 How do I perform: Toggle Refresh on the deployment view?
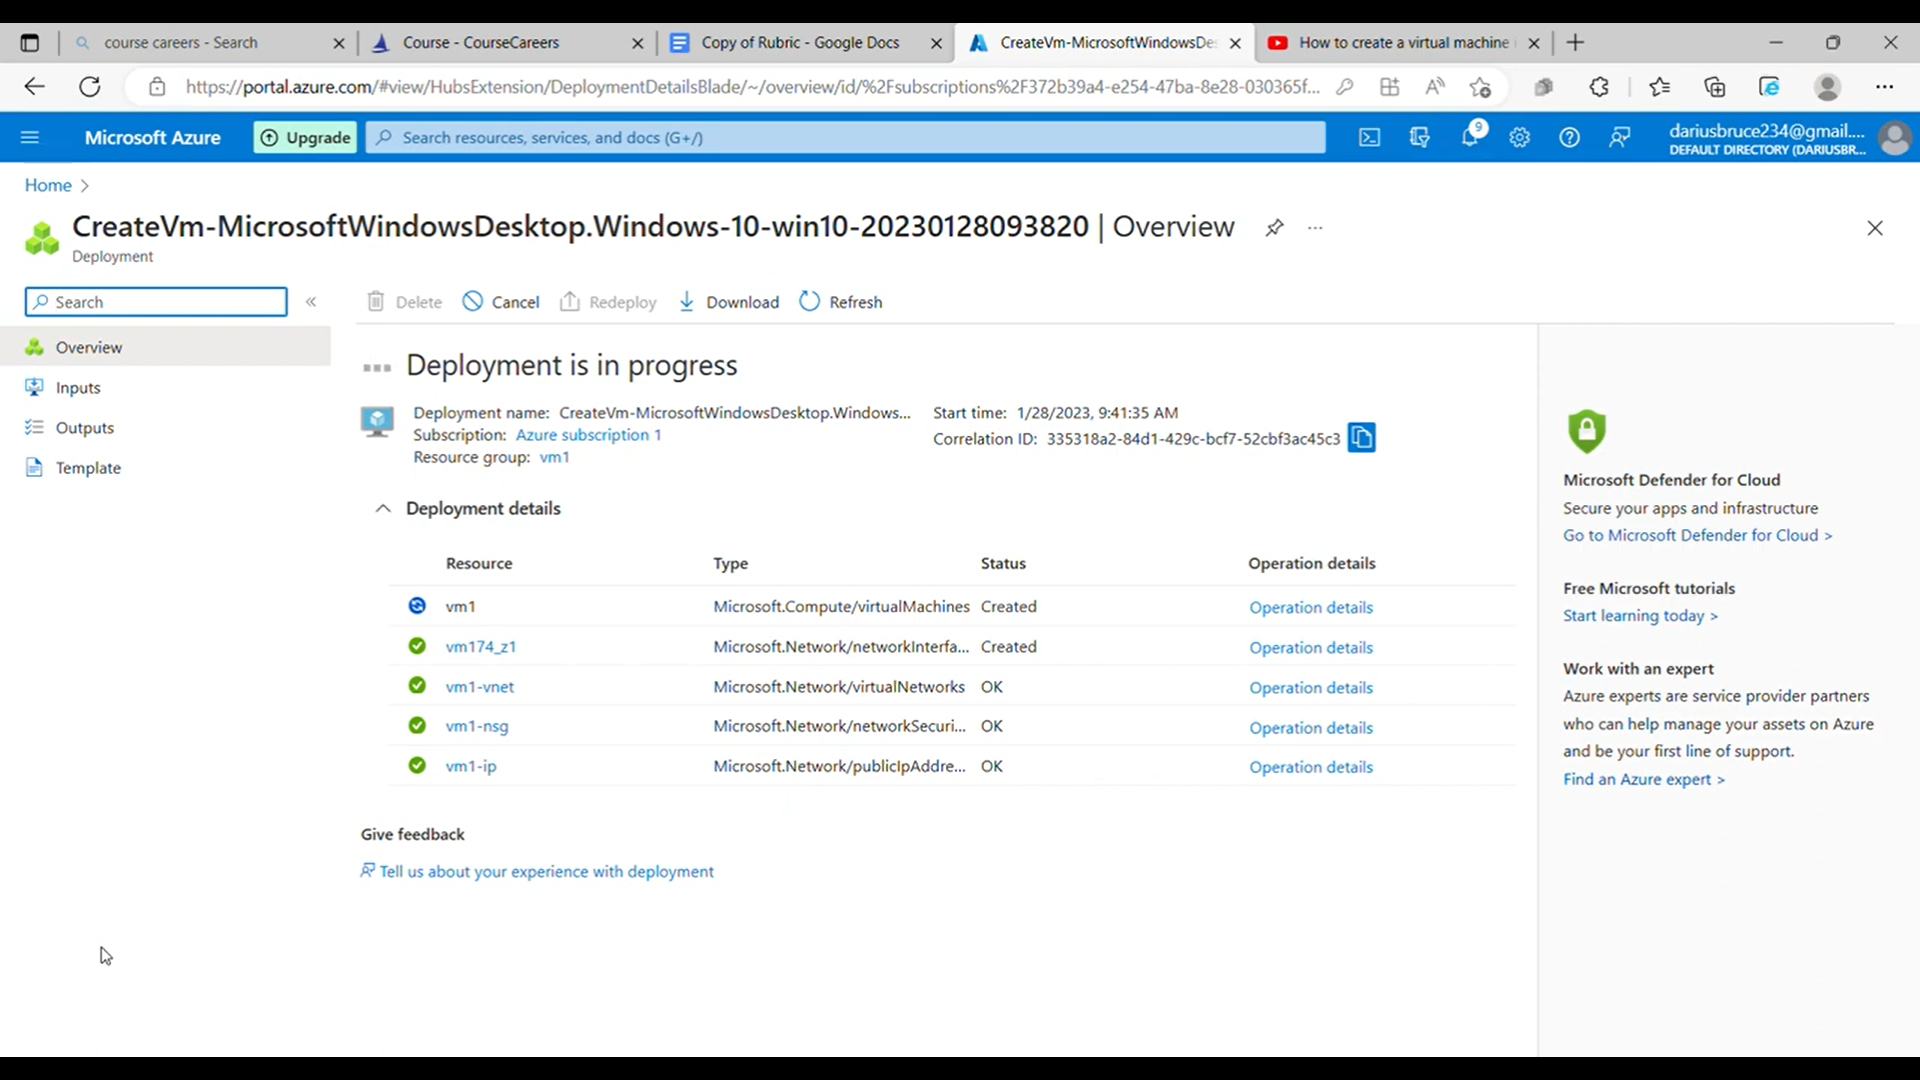[840, 301]
